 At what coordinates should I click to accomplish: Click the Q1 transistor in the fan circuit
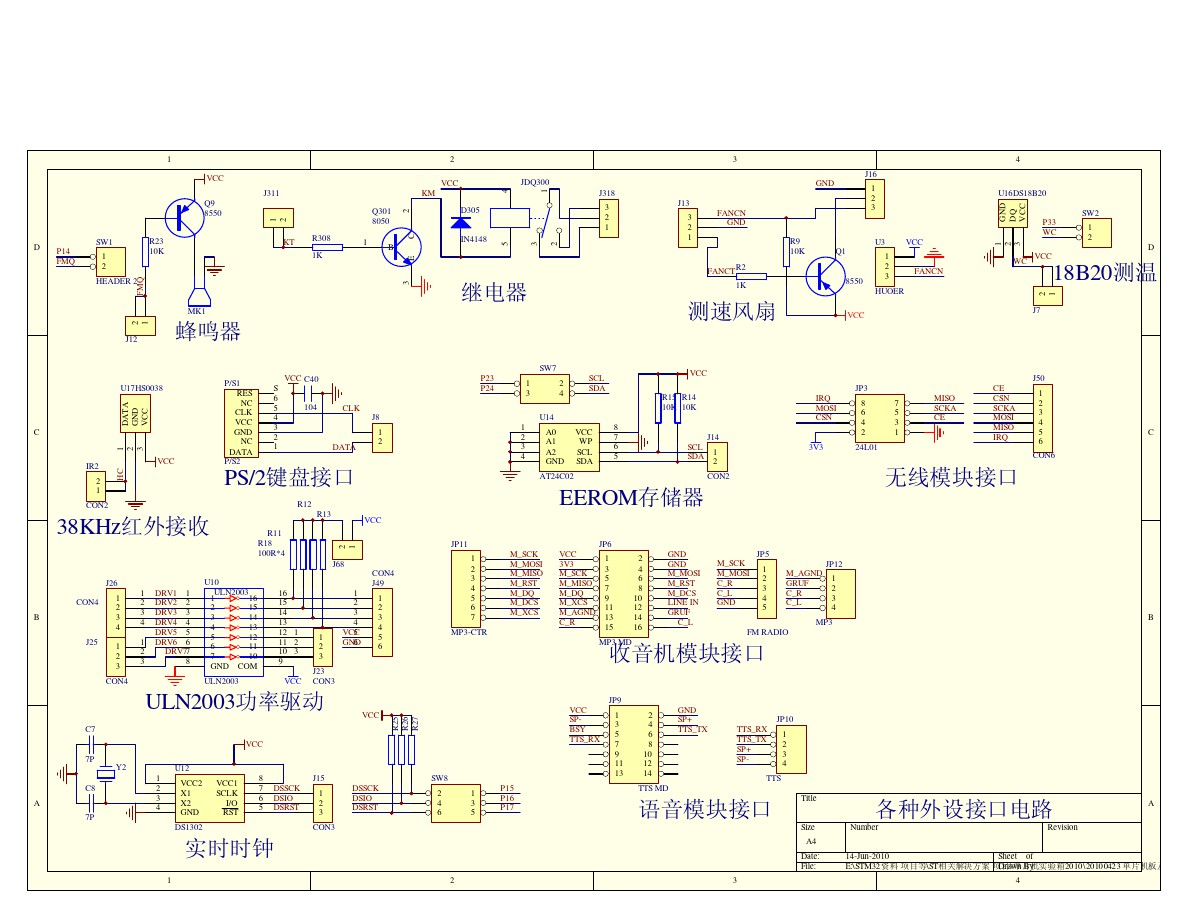[825, 276]
